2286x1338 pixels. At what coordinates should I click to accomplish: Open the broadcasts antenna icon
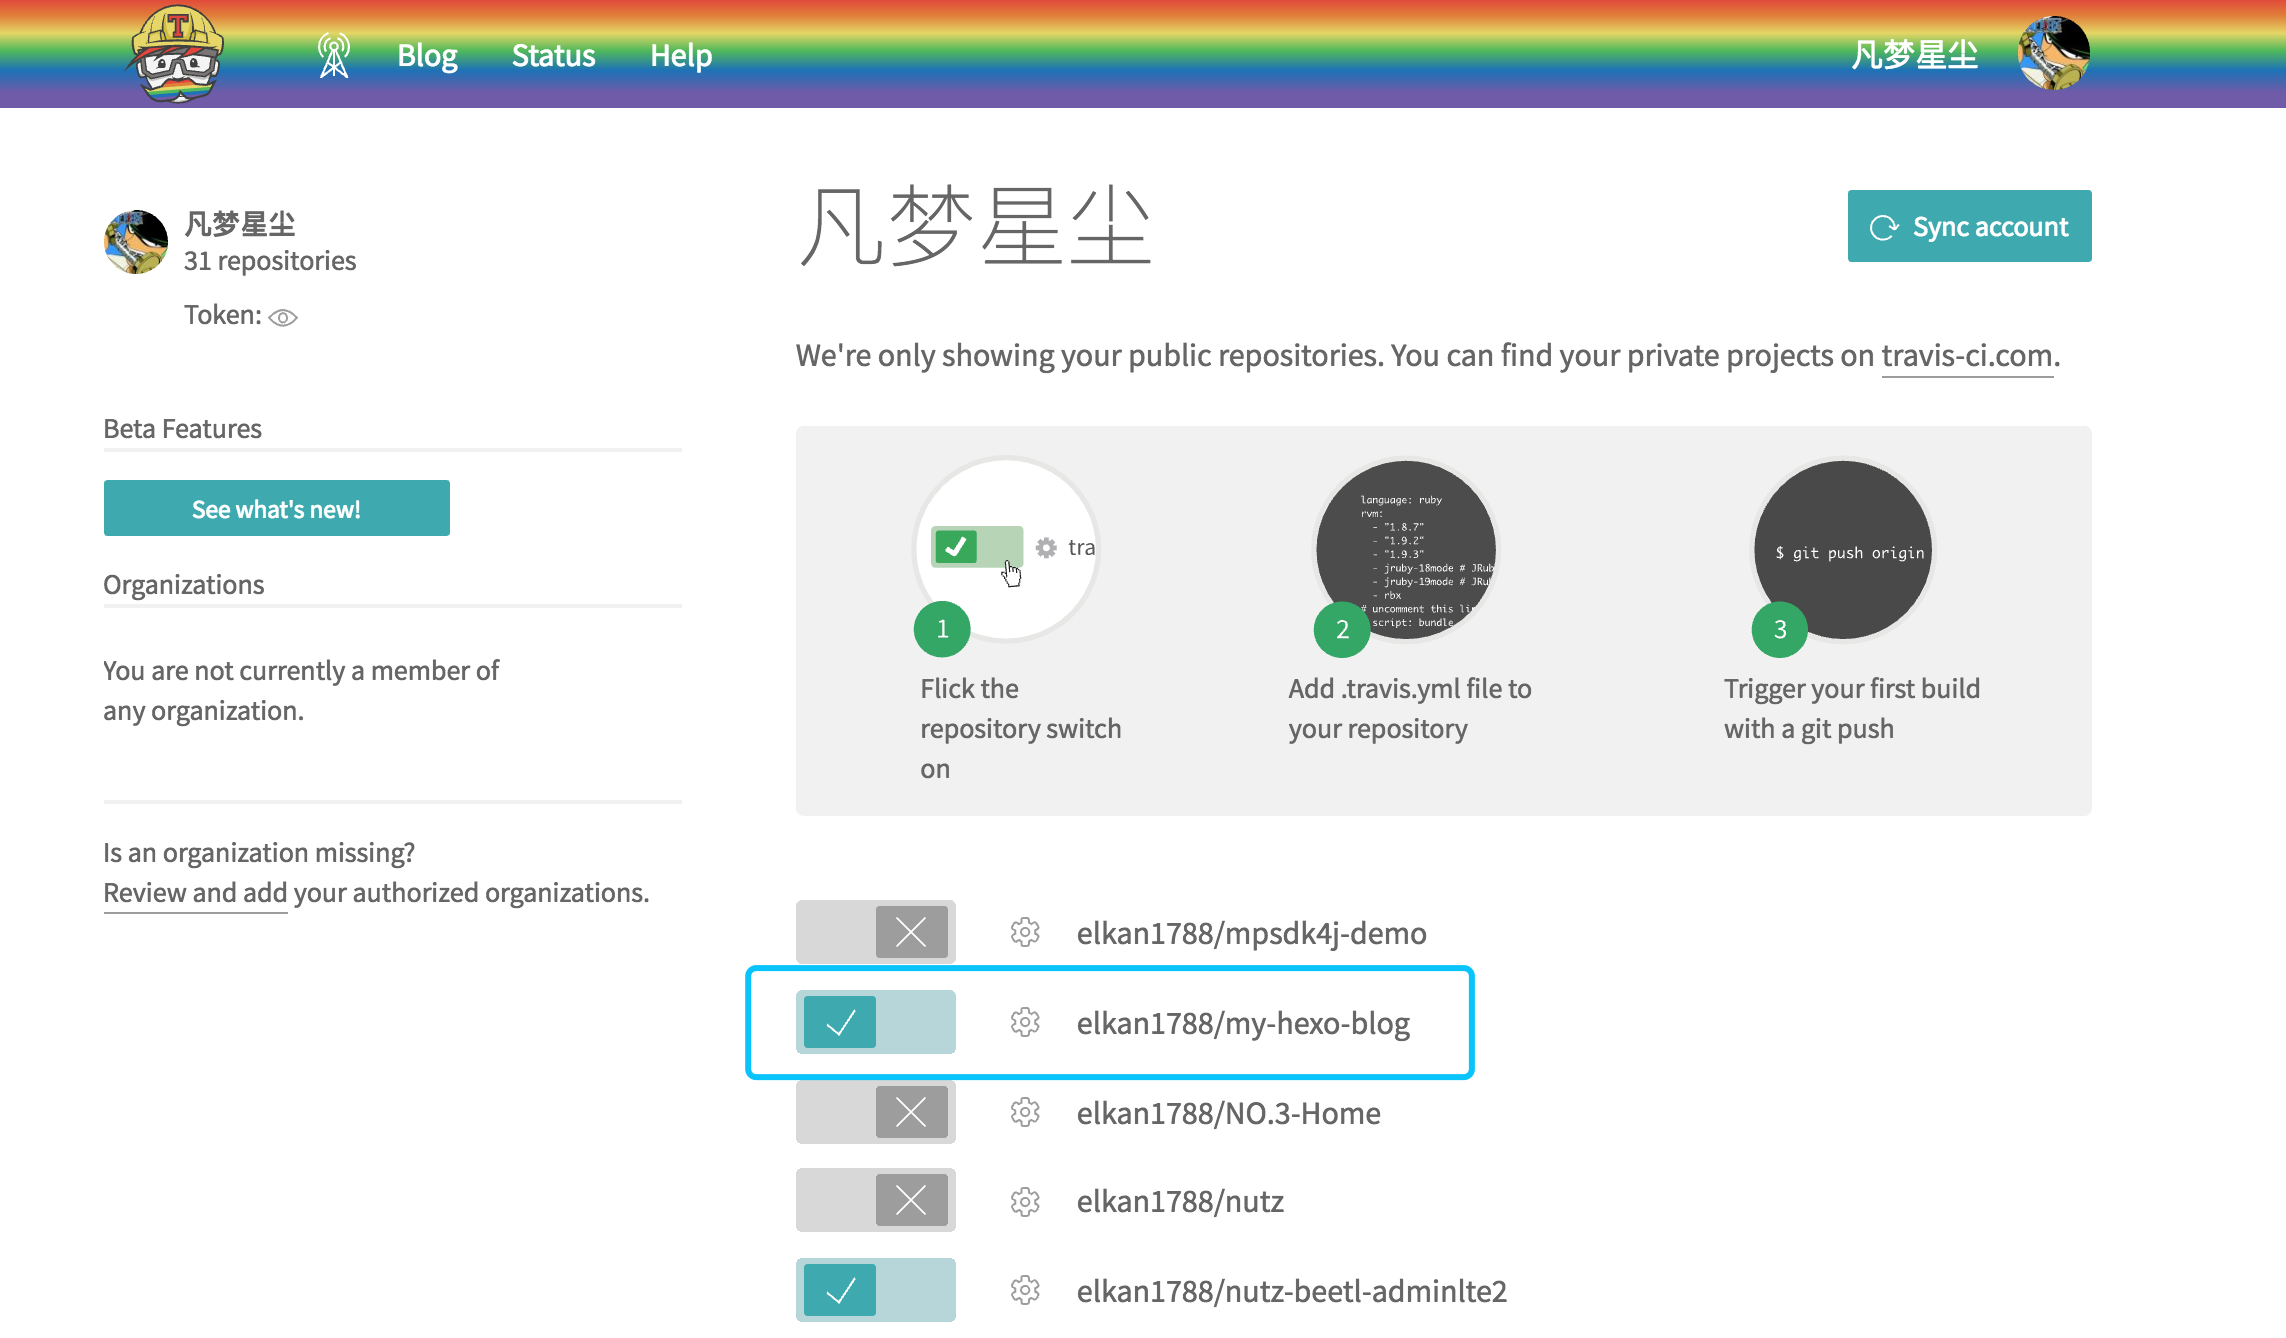(x=334, y=55)
